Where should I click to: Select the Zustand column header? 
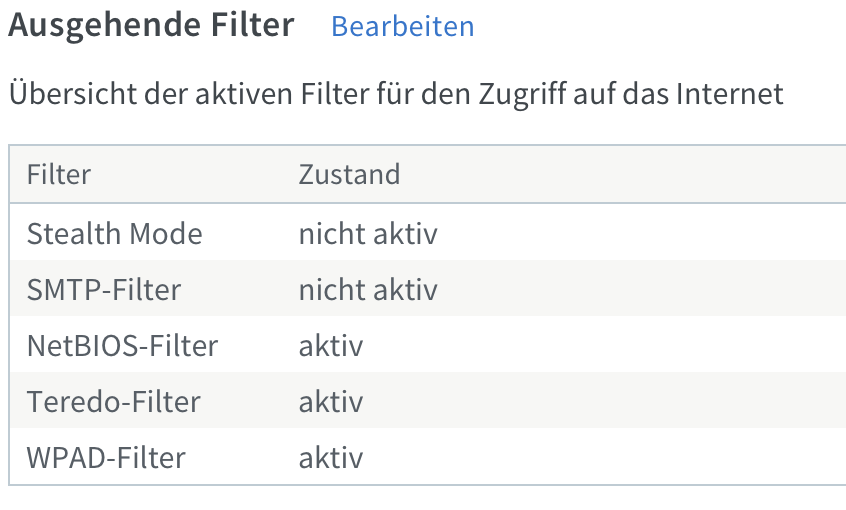tap(349, 174)
